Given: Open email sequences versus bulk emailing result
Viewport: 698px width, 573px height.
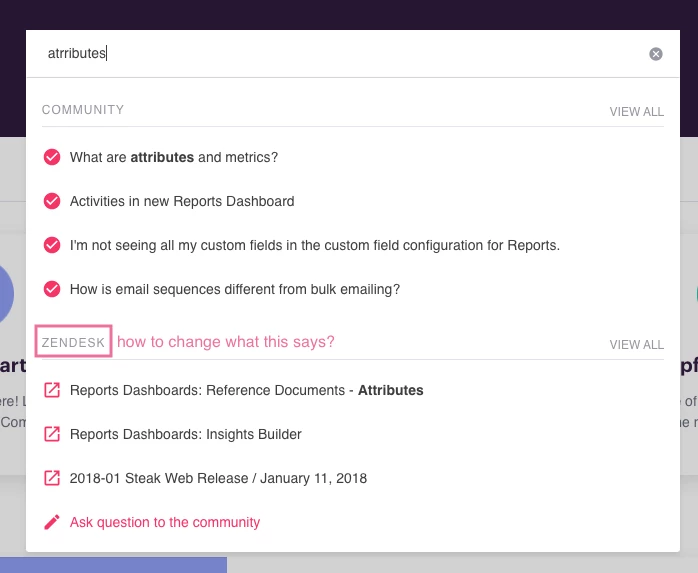Looking at the screenshot, I should point(235,289).
